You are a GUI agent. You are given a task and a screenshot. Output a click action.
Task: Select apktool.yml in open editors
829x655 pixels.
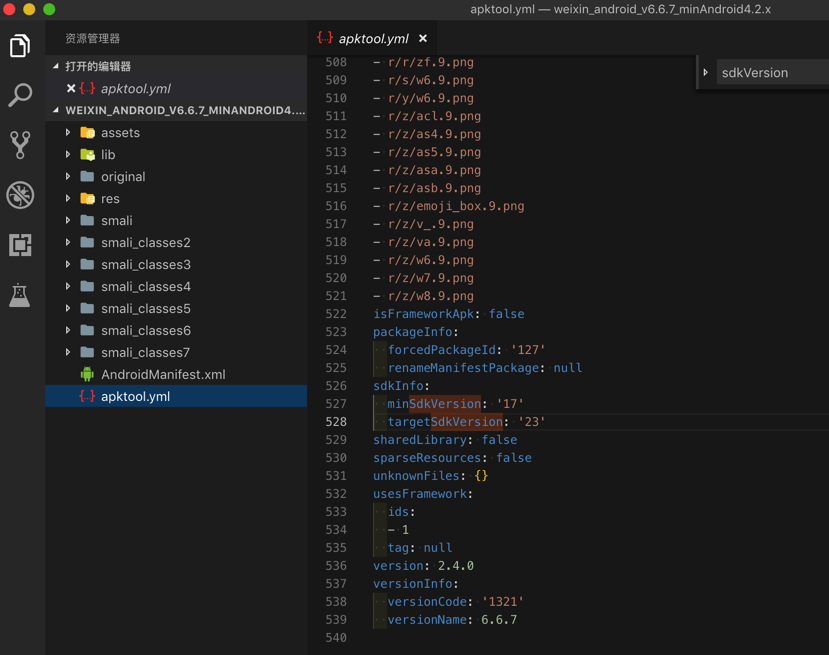(x=176, y=88)
